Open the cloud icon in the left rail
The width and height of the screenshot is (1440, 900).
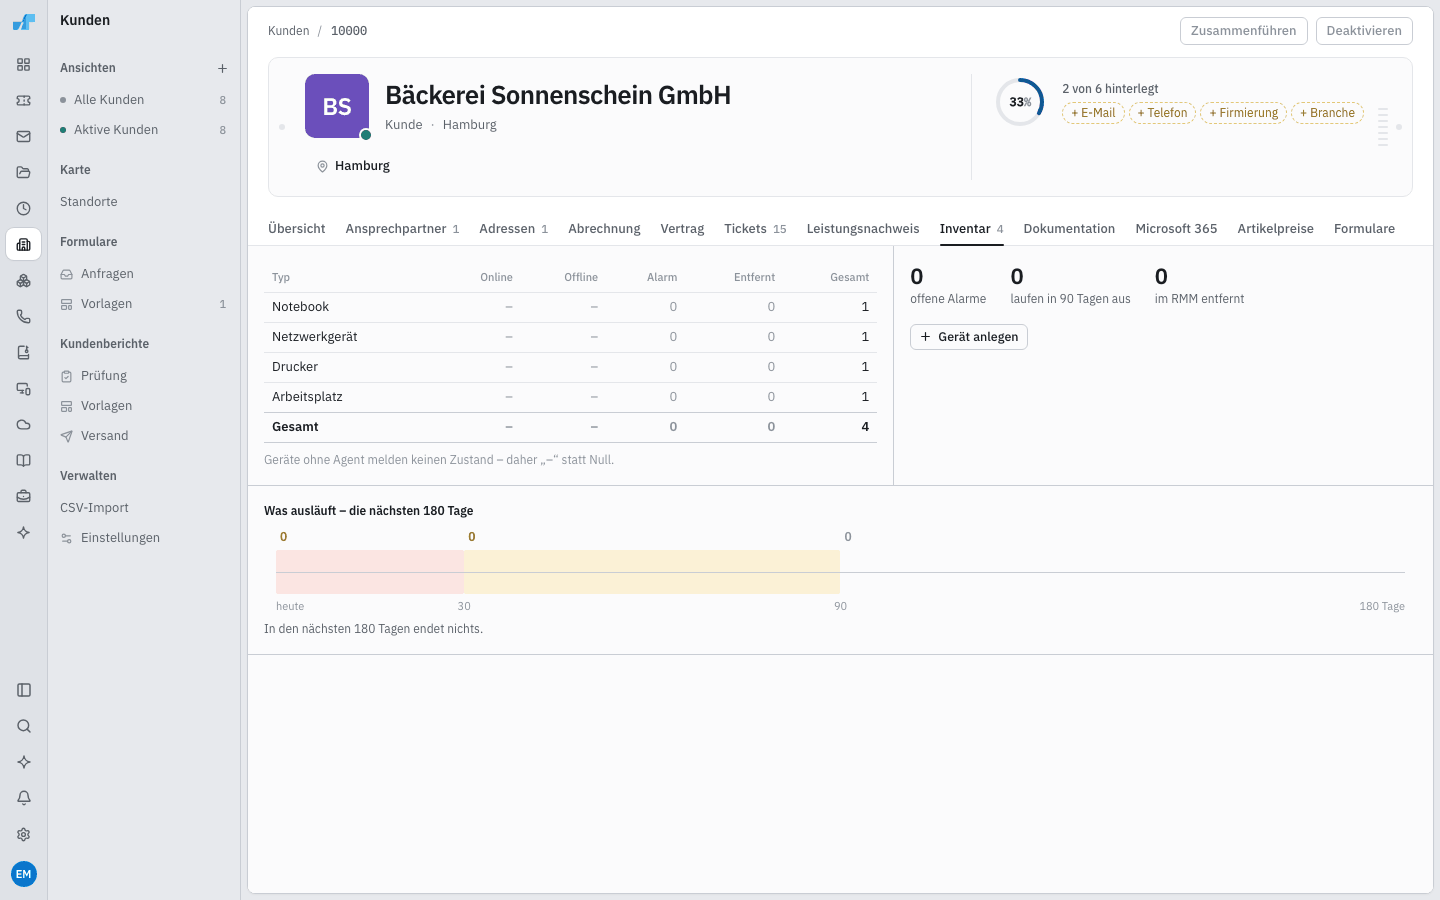[x=24, y=425]
